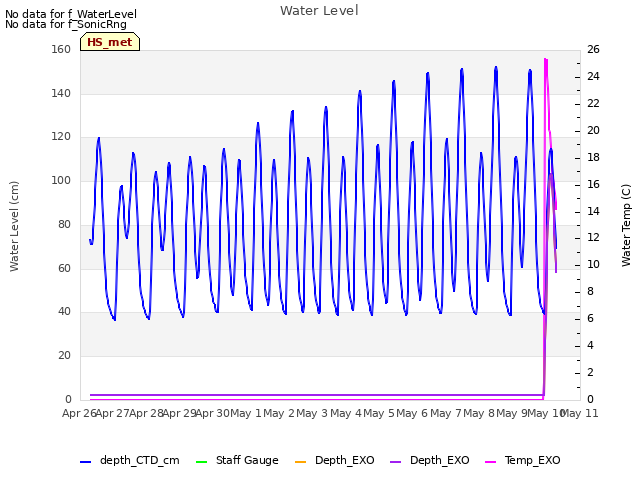640x480 pixels.
Task: Click the May 6 date label
Action: click(412, 413)
